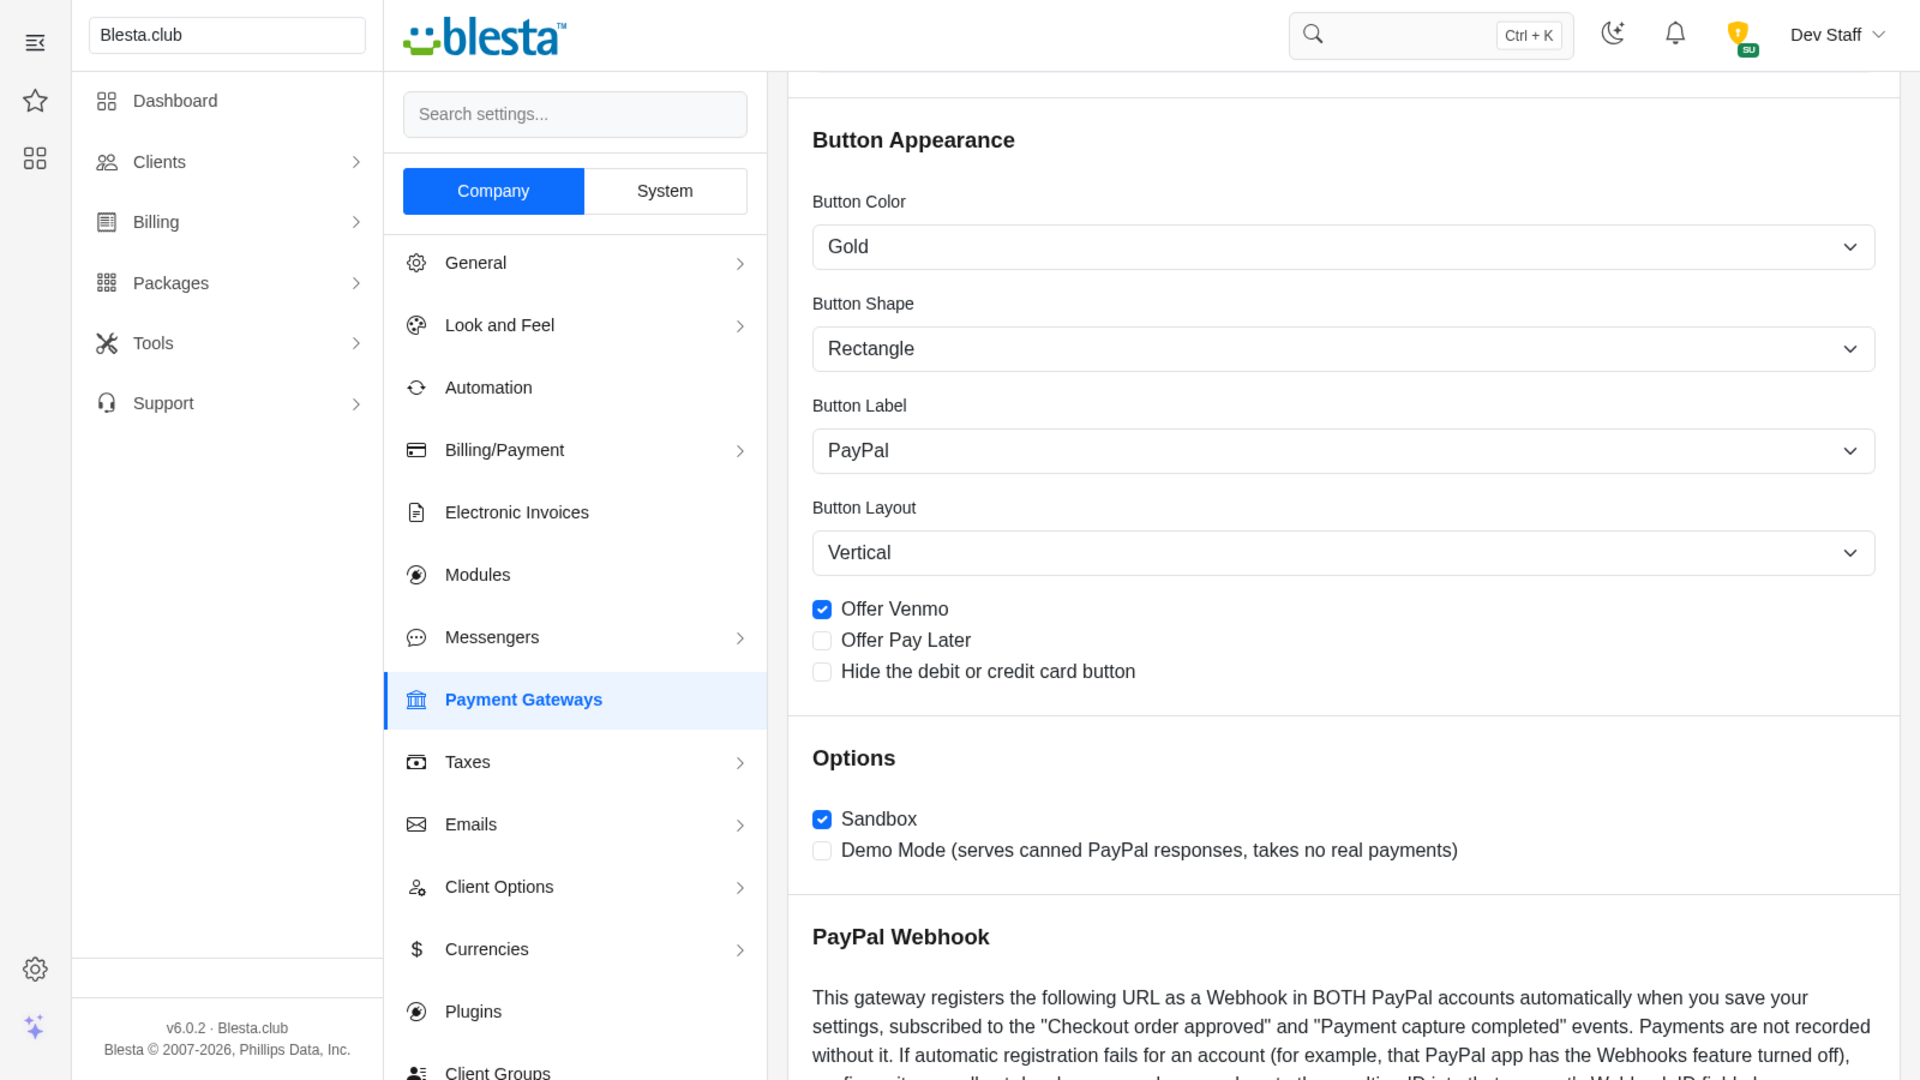Click the Automation refresh icon
Viewport: 1920px width, 1080px height.
[417, 388]
